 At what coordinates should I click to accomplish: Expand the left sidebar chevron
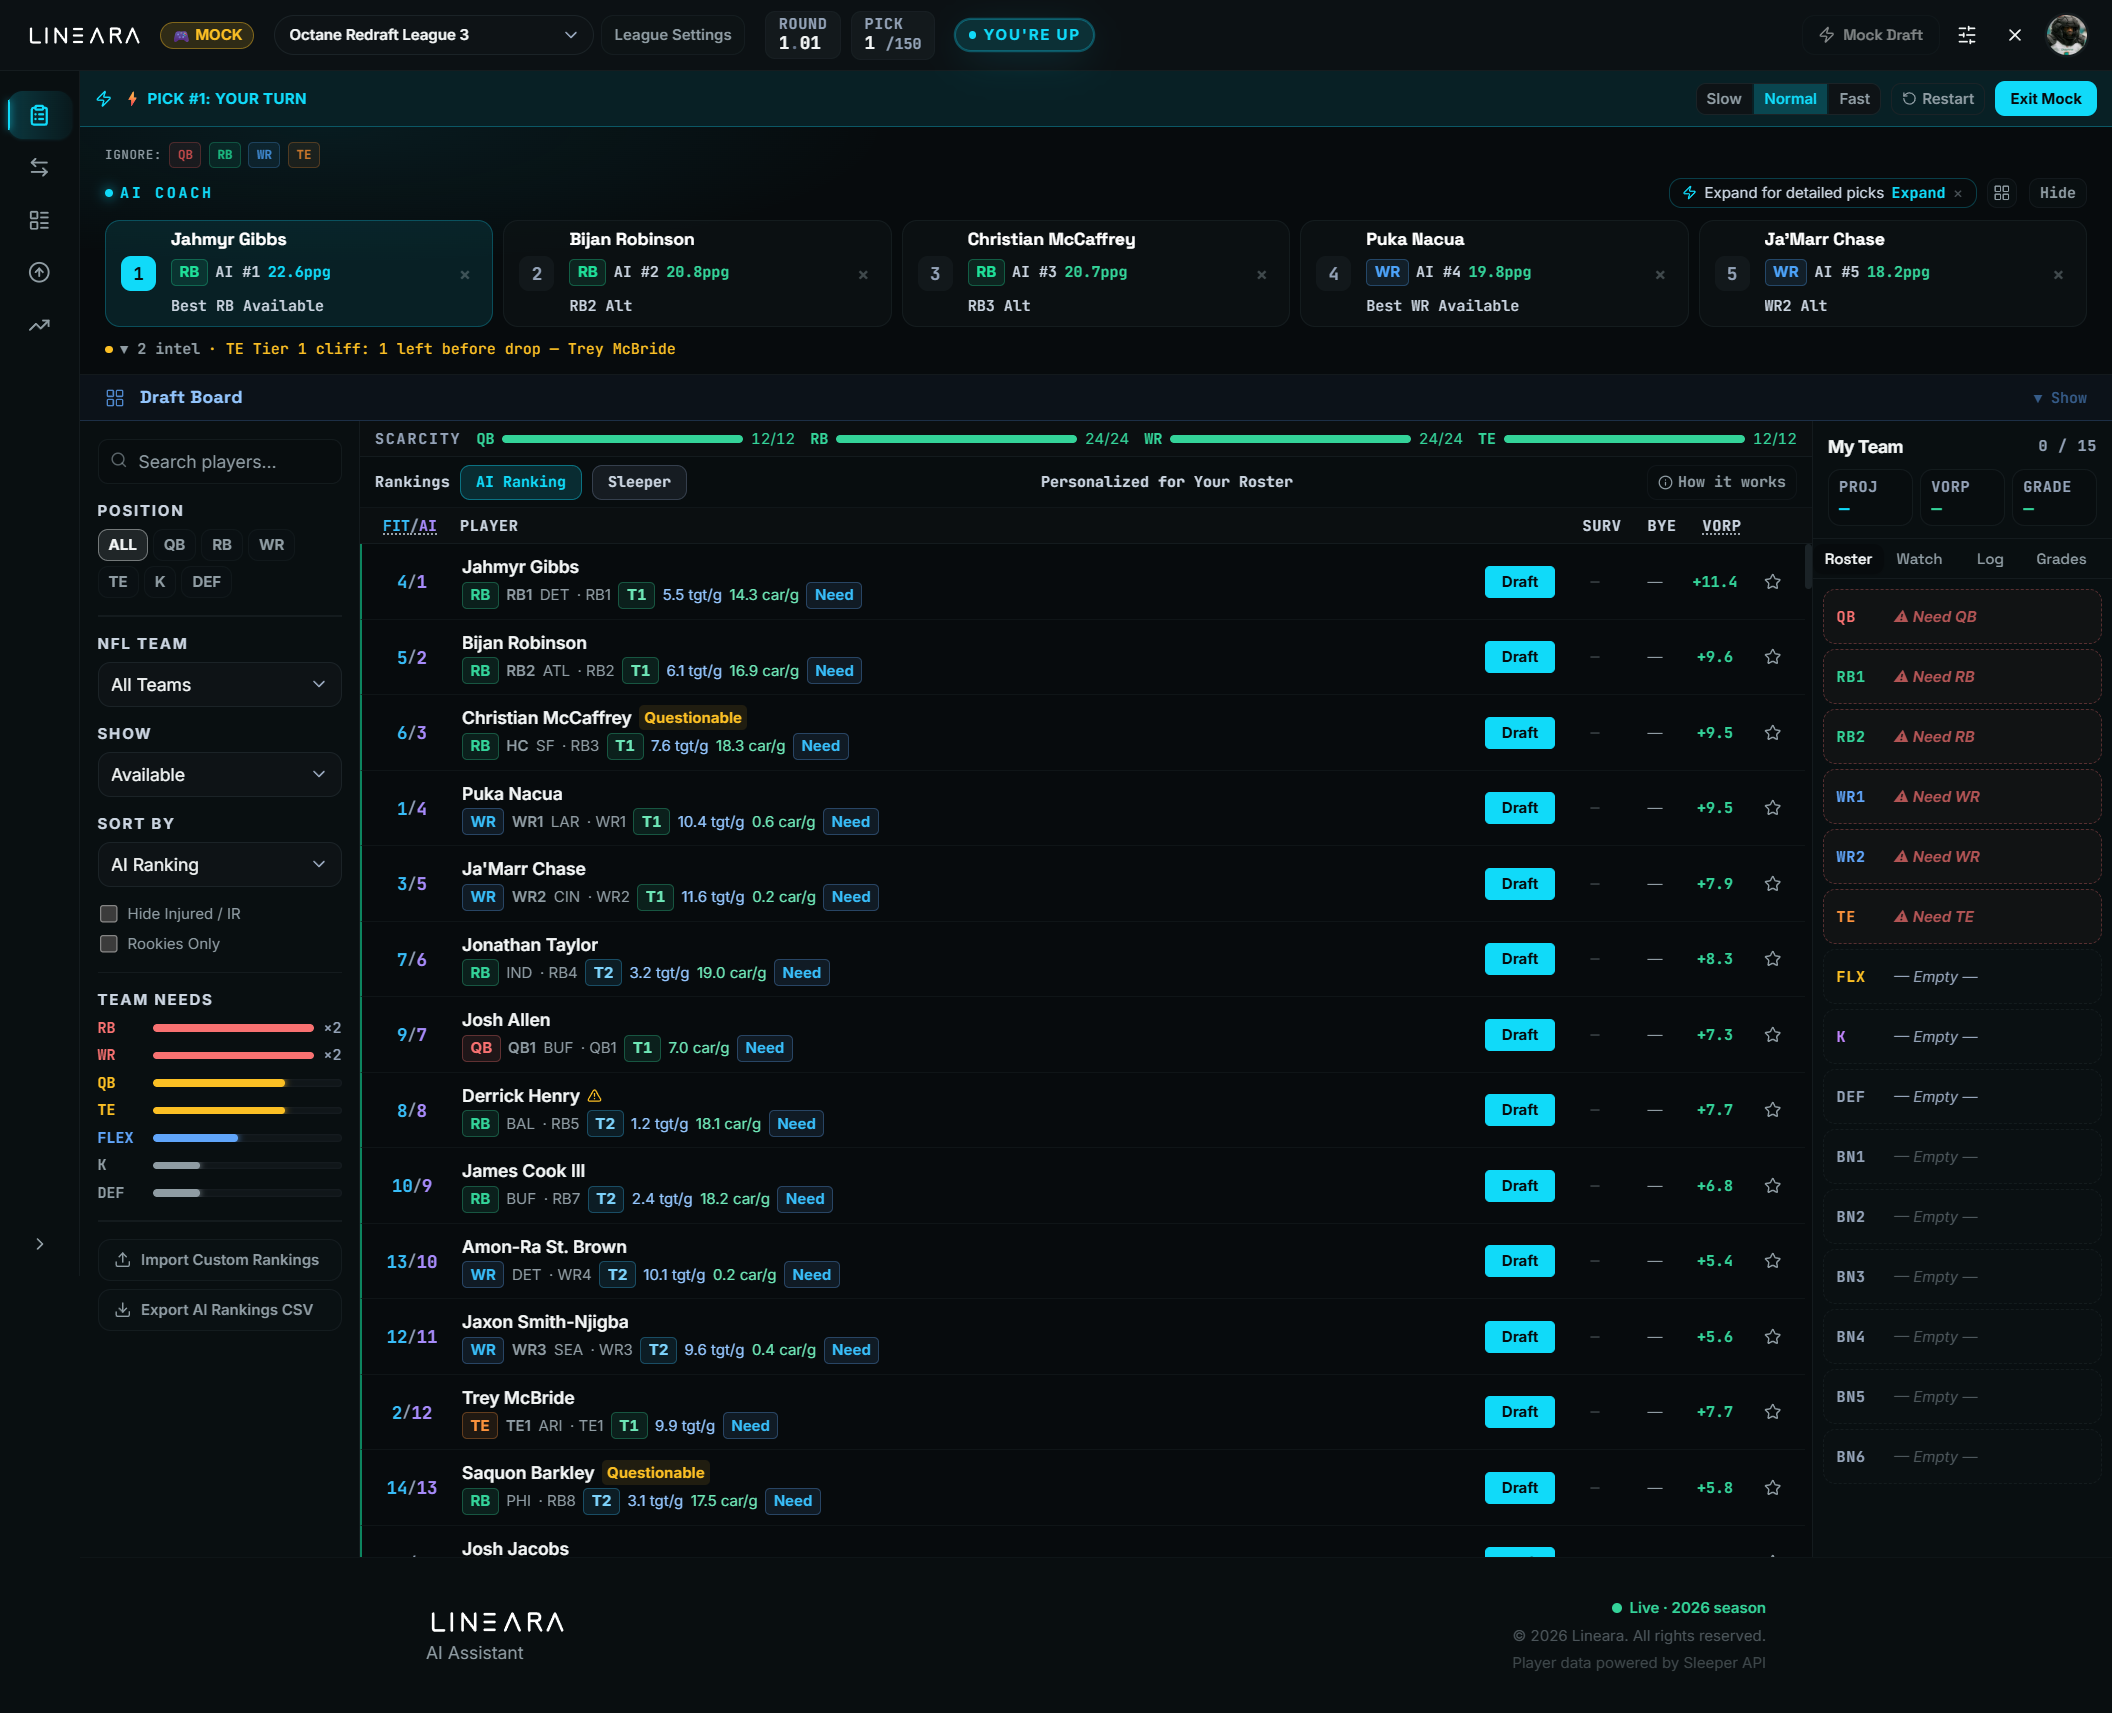pyautogui.click(x=39, y=1244)
